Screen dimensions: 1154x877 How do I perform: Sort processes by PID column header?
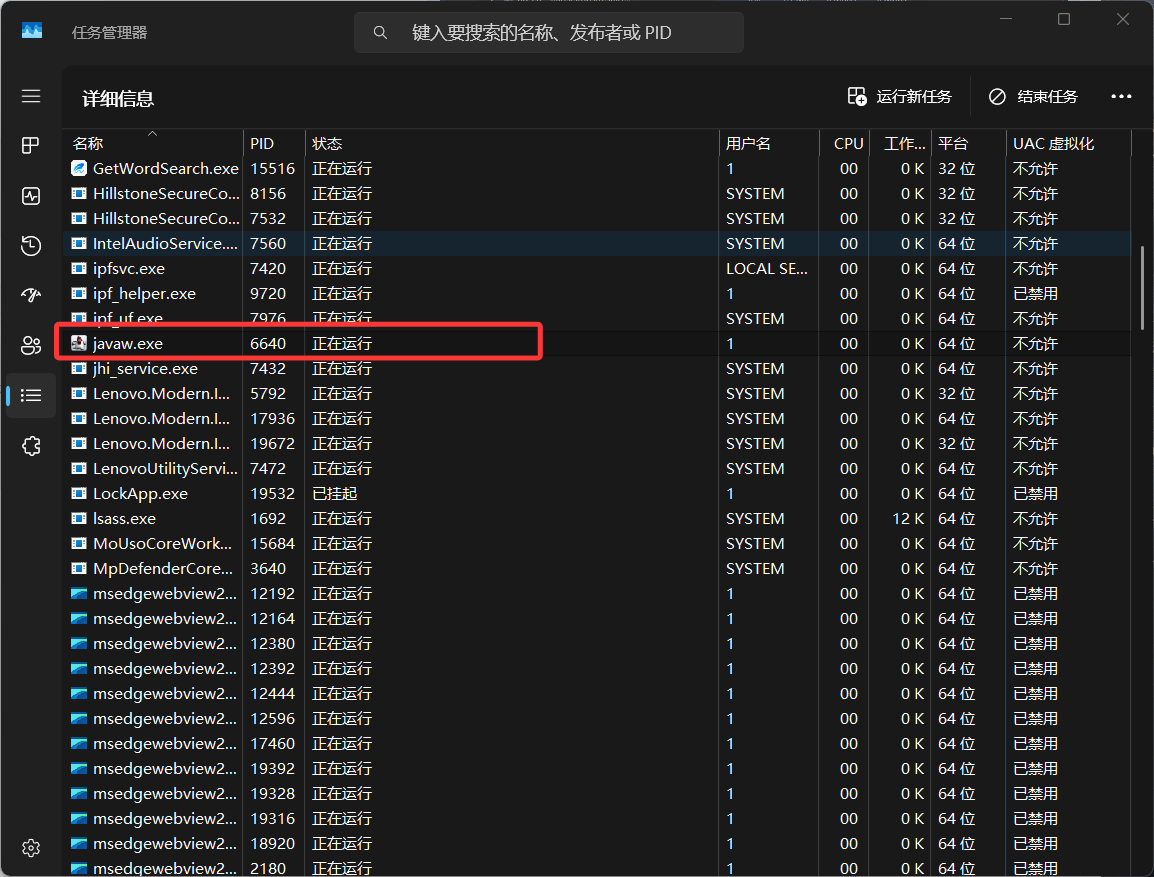[262, 144]
